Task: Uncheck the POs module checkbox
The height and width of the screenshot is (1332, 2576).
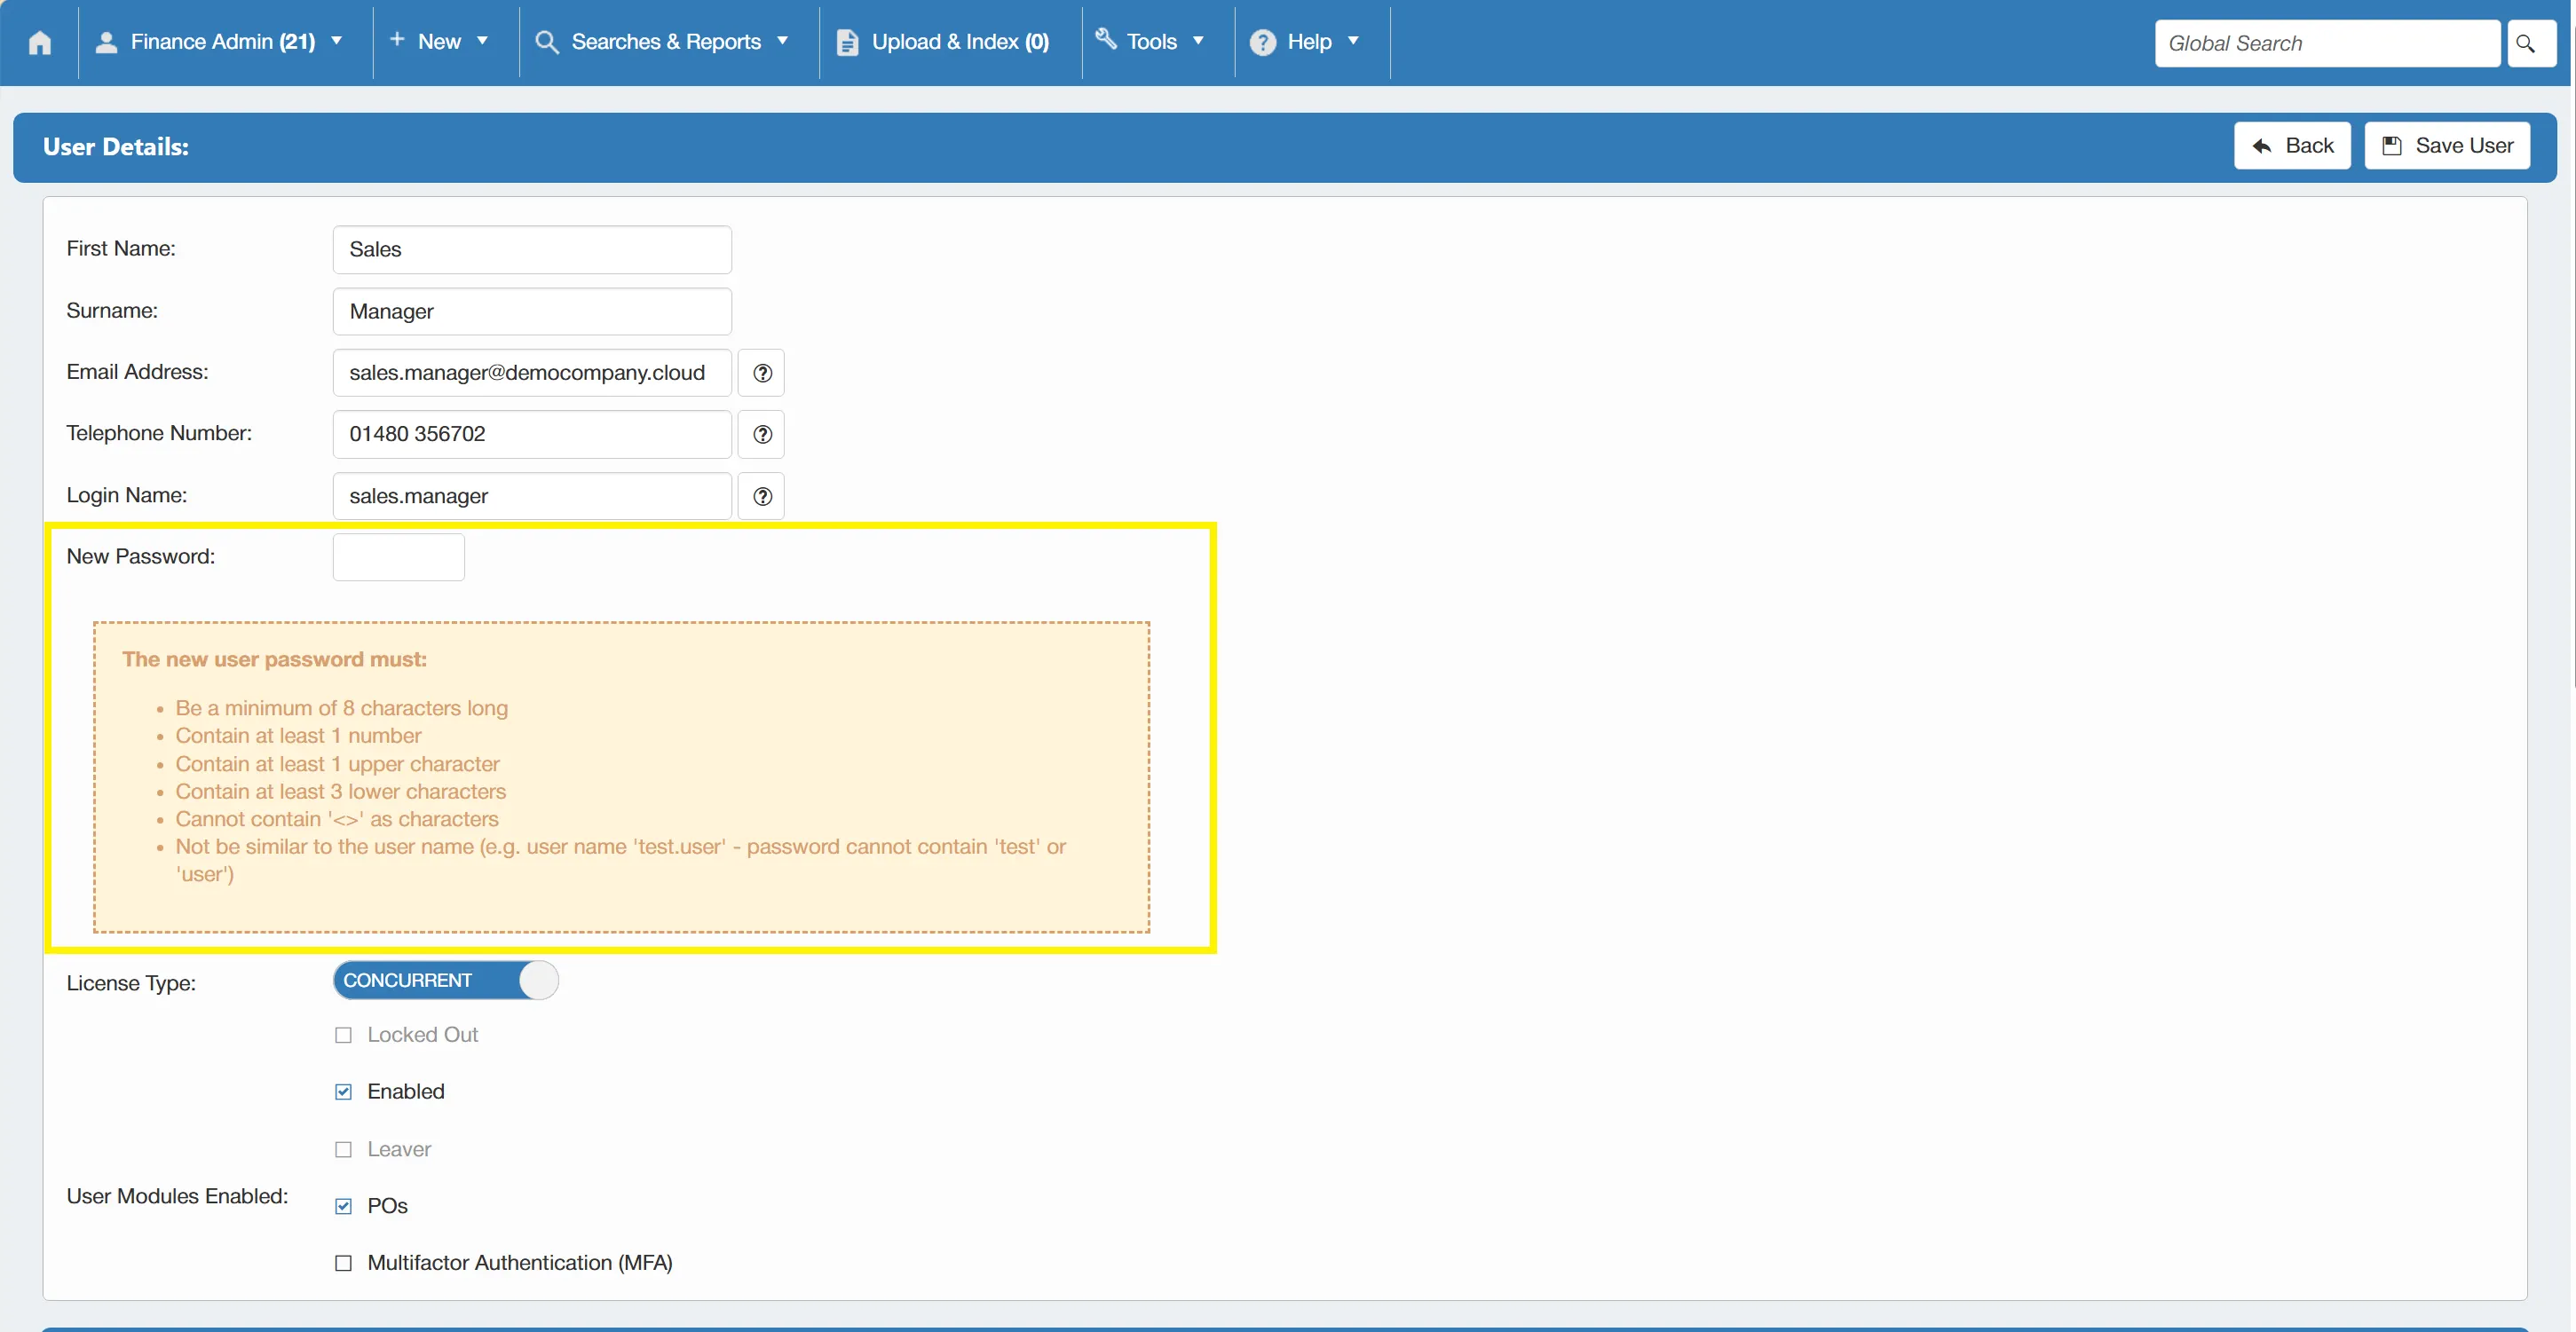Action: click(343, 1206)
